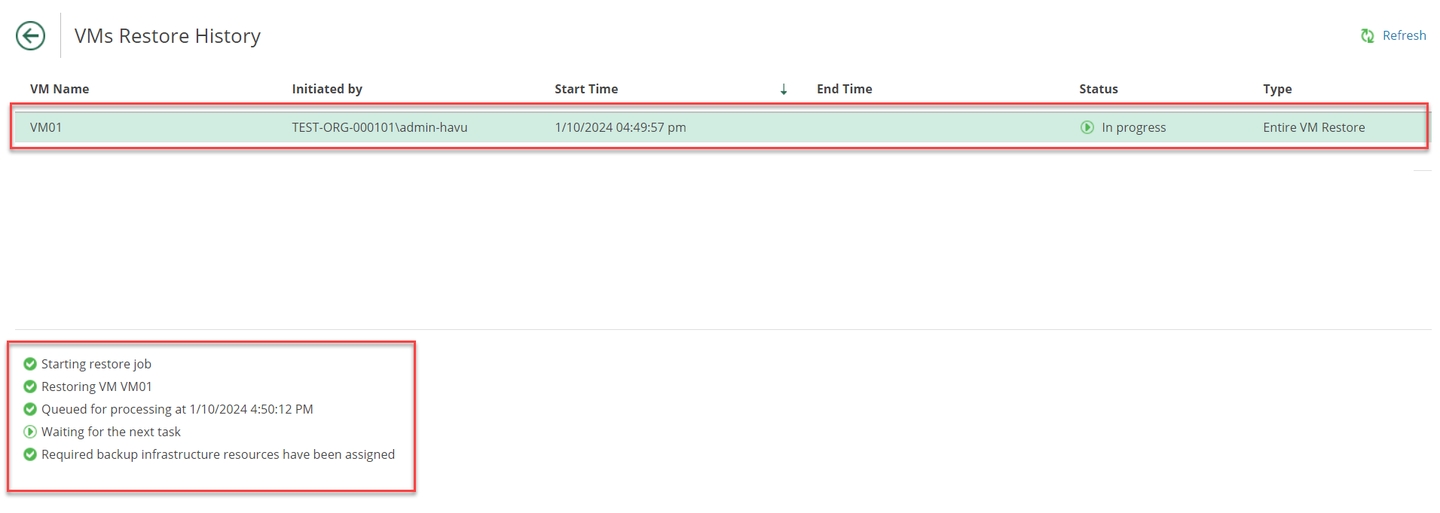Toggle the Start Time sort arrow

point(783,89)
